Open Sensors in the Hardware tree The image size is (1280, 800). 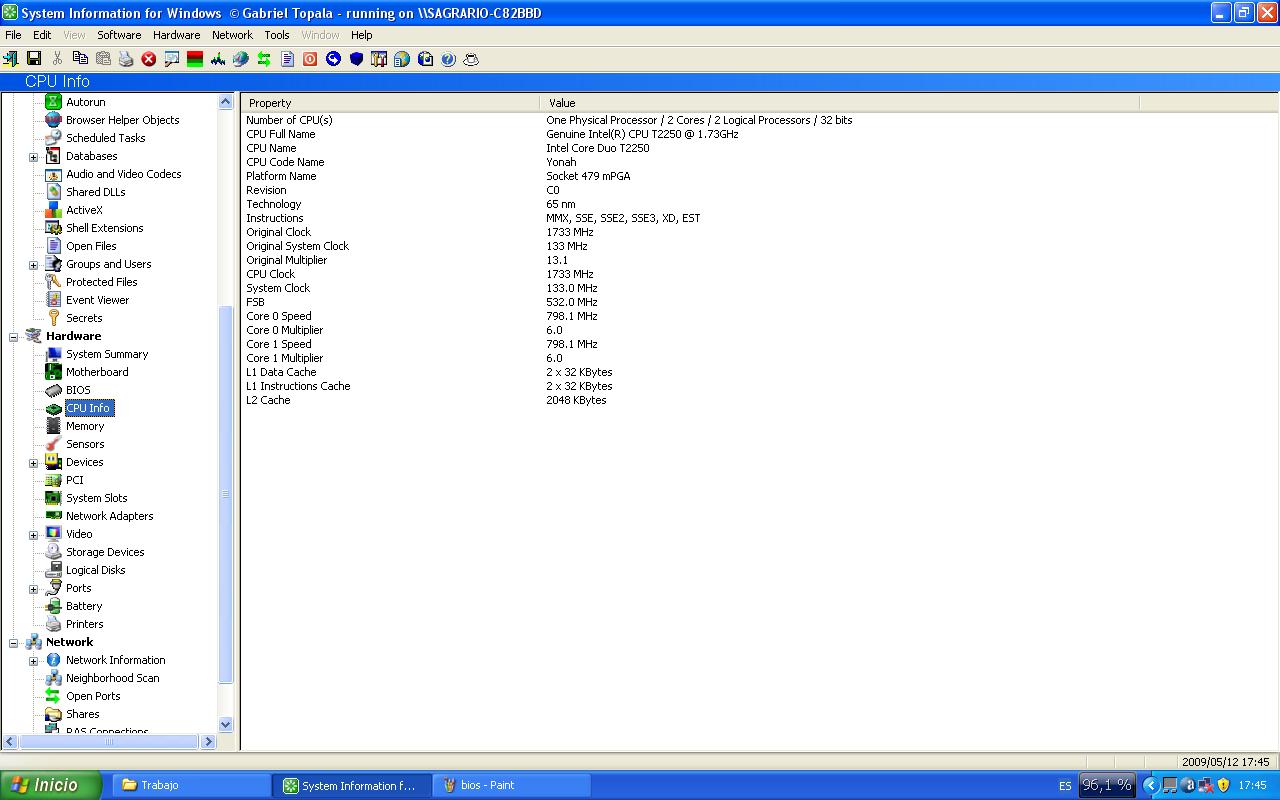85,444
